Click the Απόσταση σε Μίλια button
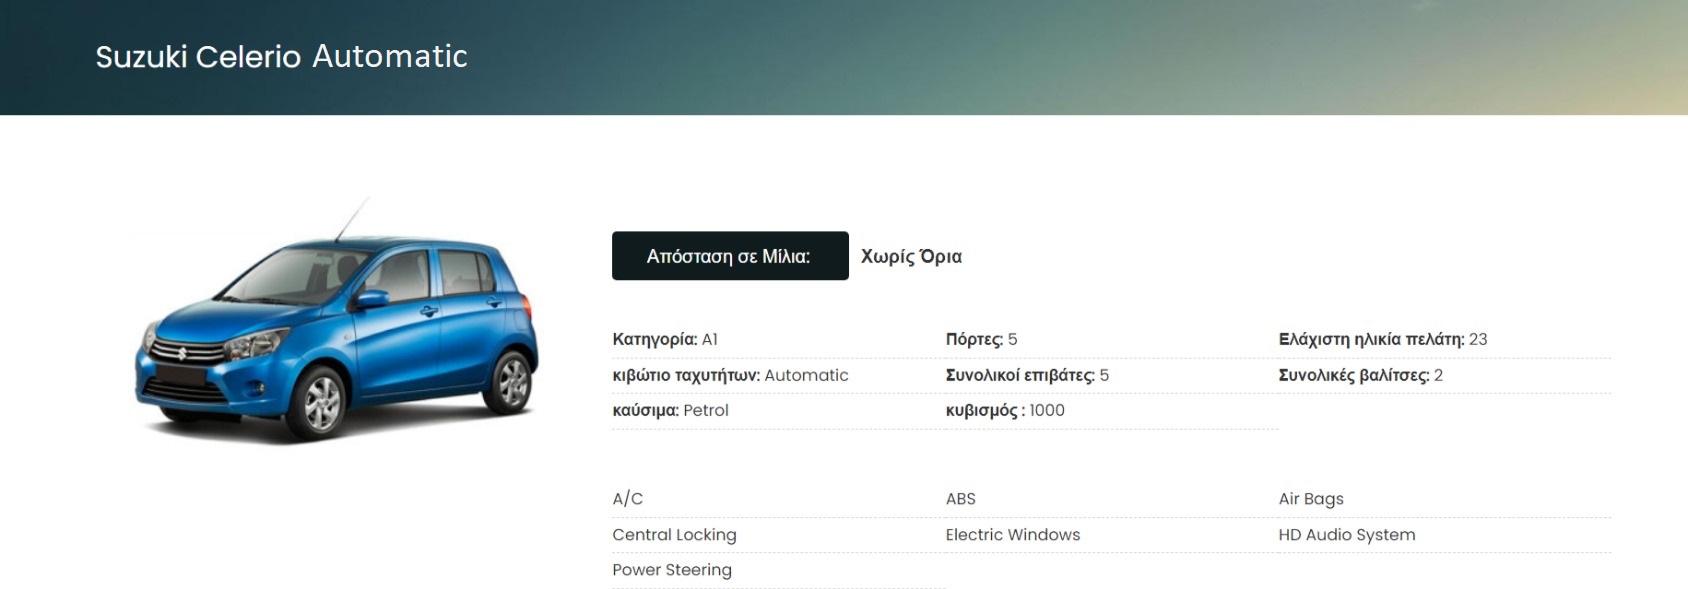Image resolution: width=1688 pixels, height=589 pixels. (x=730, y=256)
